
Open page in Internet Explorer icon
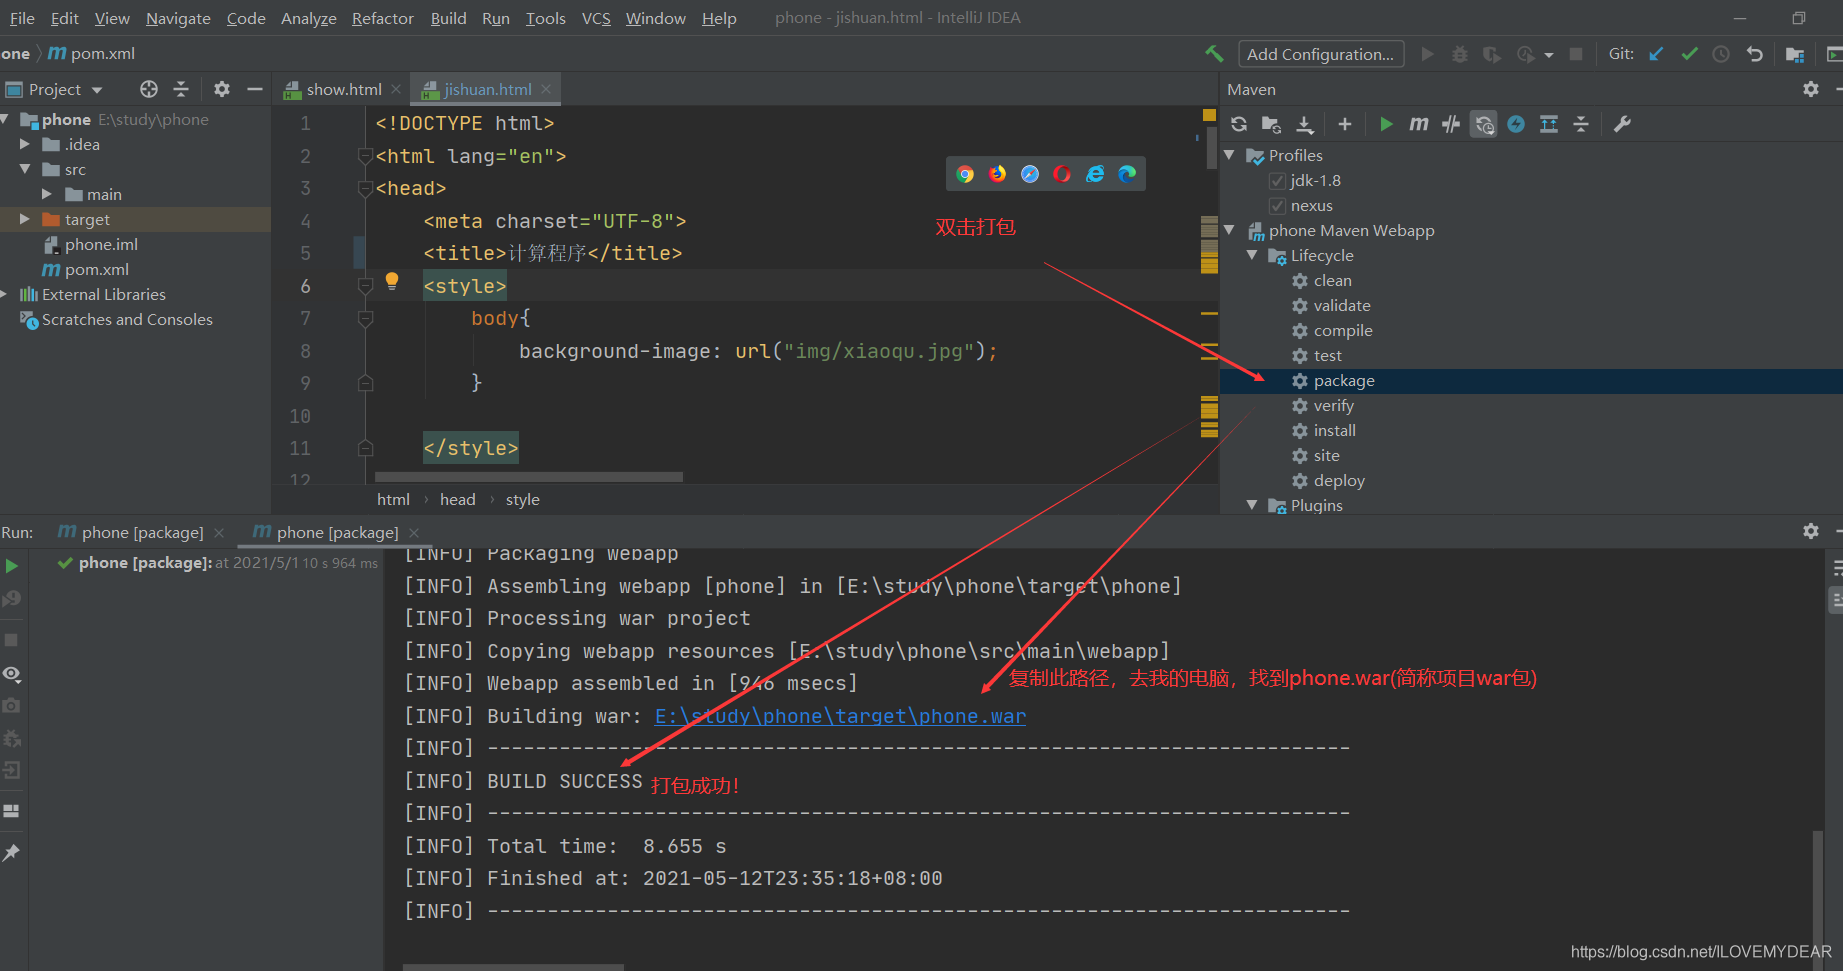1095,174
